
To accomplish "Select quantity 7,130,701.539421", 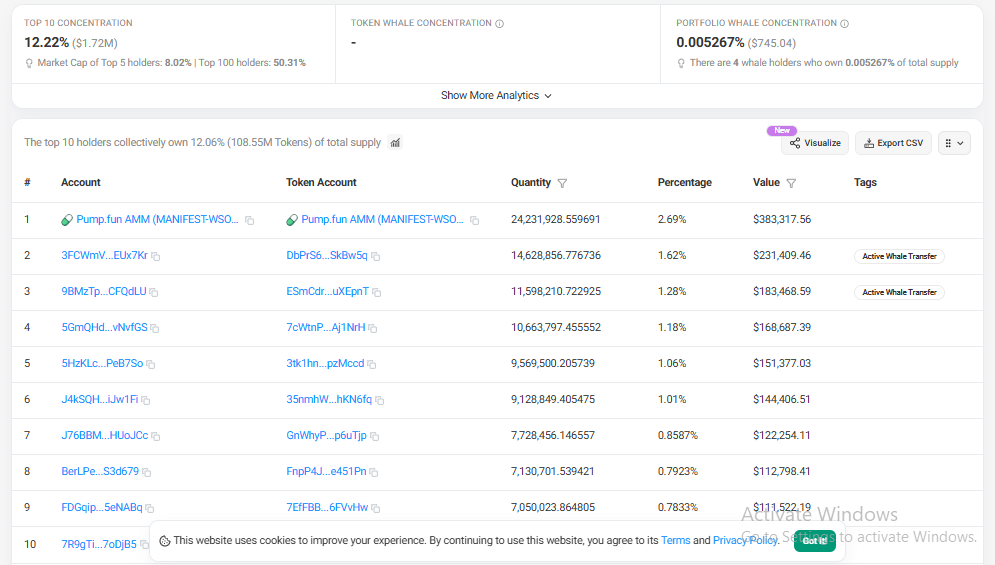I will click(x=553, y=471).
